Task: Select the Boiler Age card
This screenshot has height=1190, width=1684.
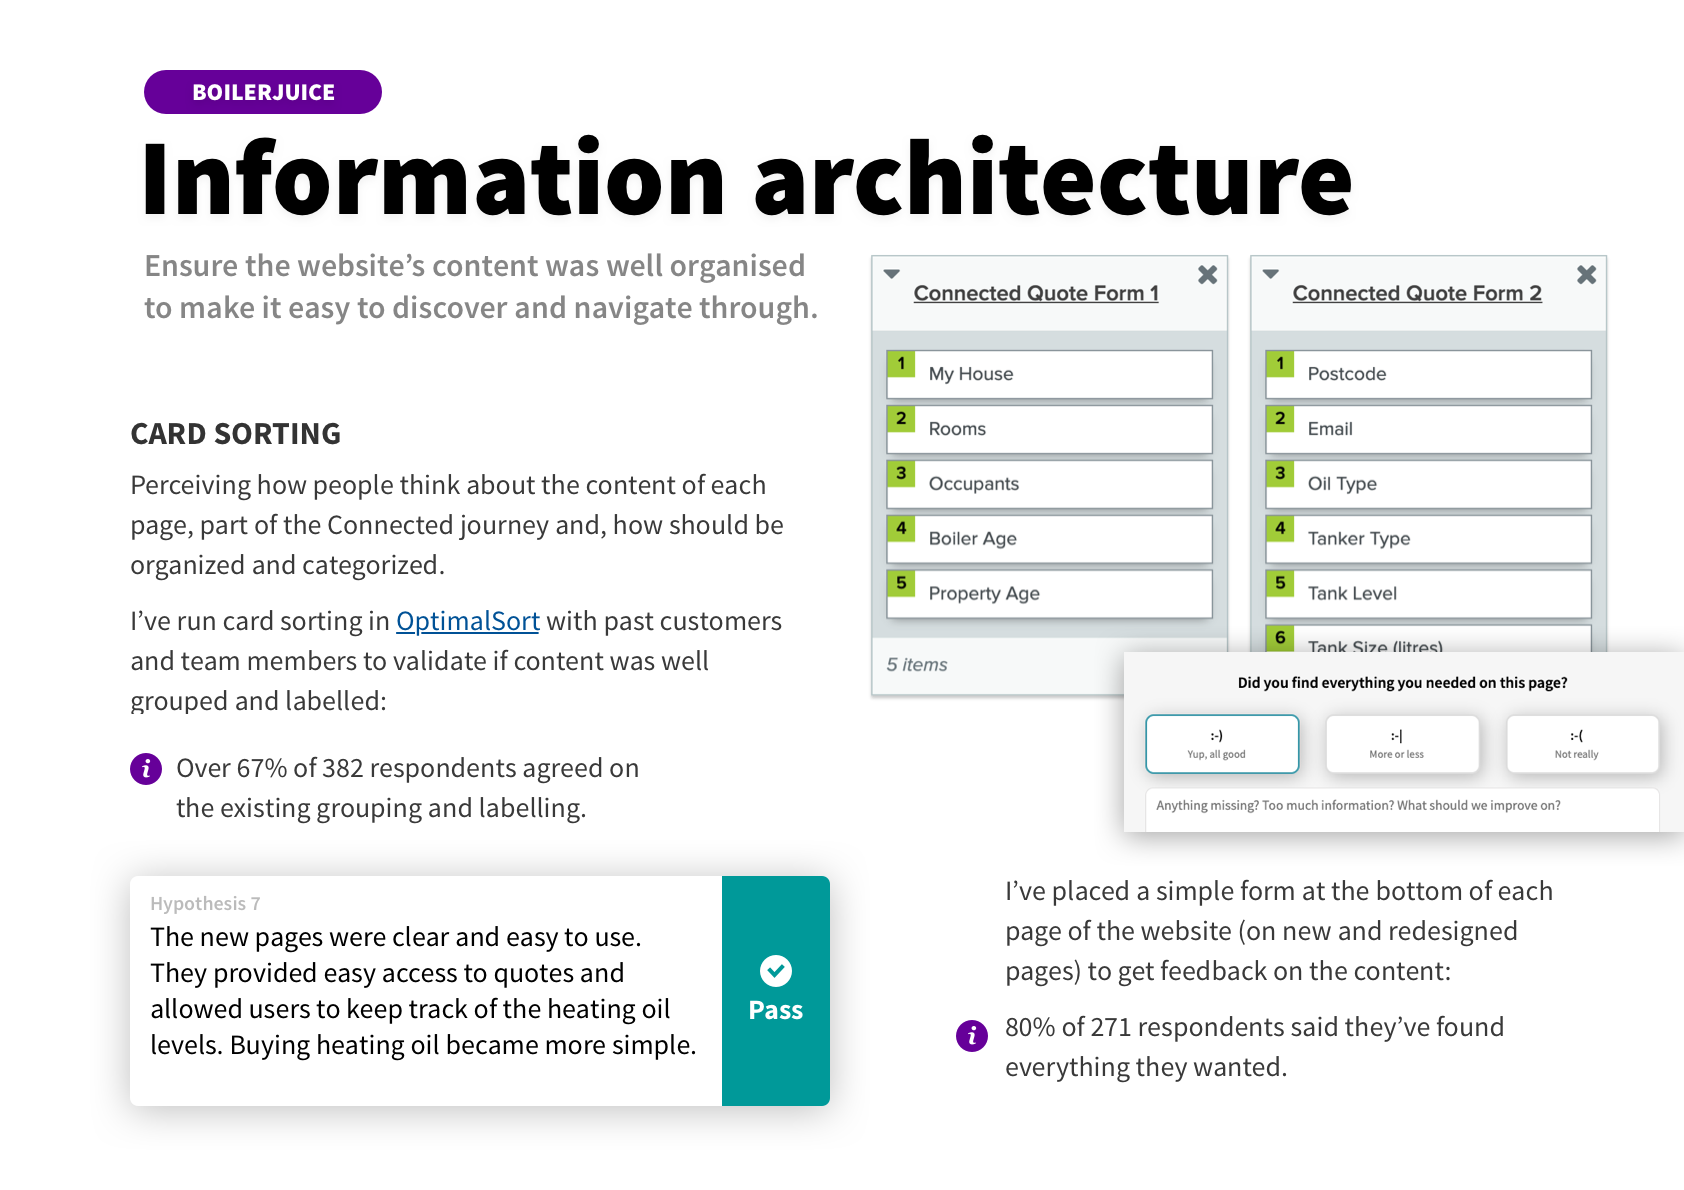Action: point(1050,539)
